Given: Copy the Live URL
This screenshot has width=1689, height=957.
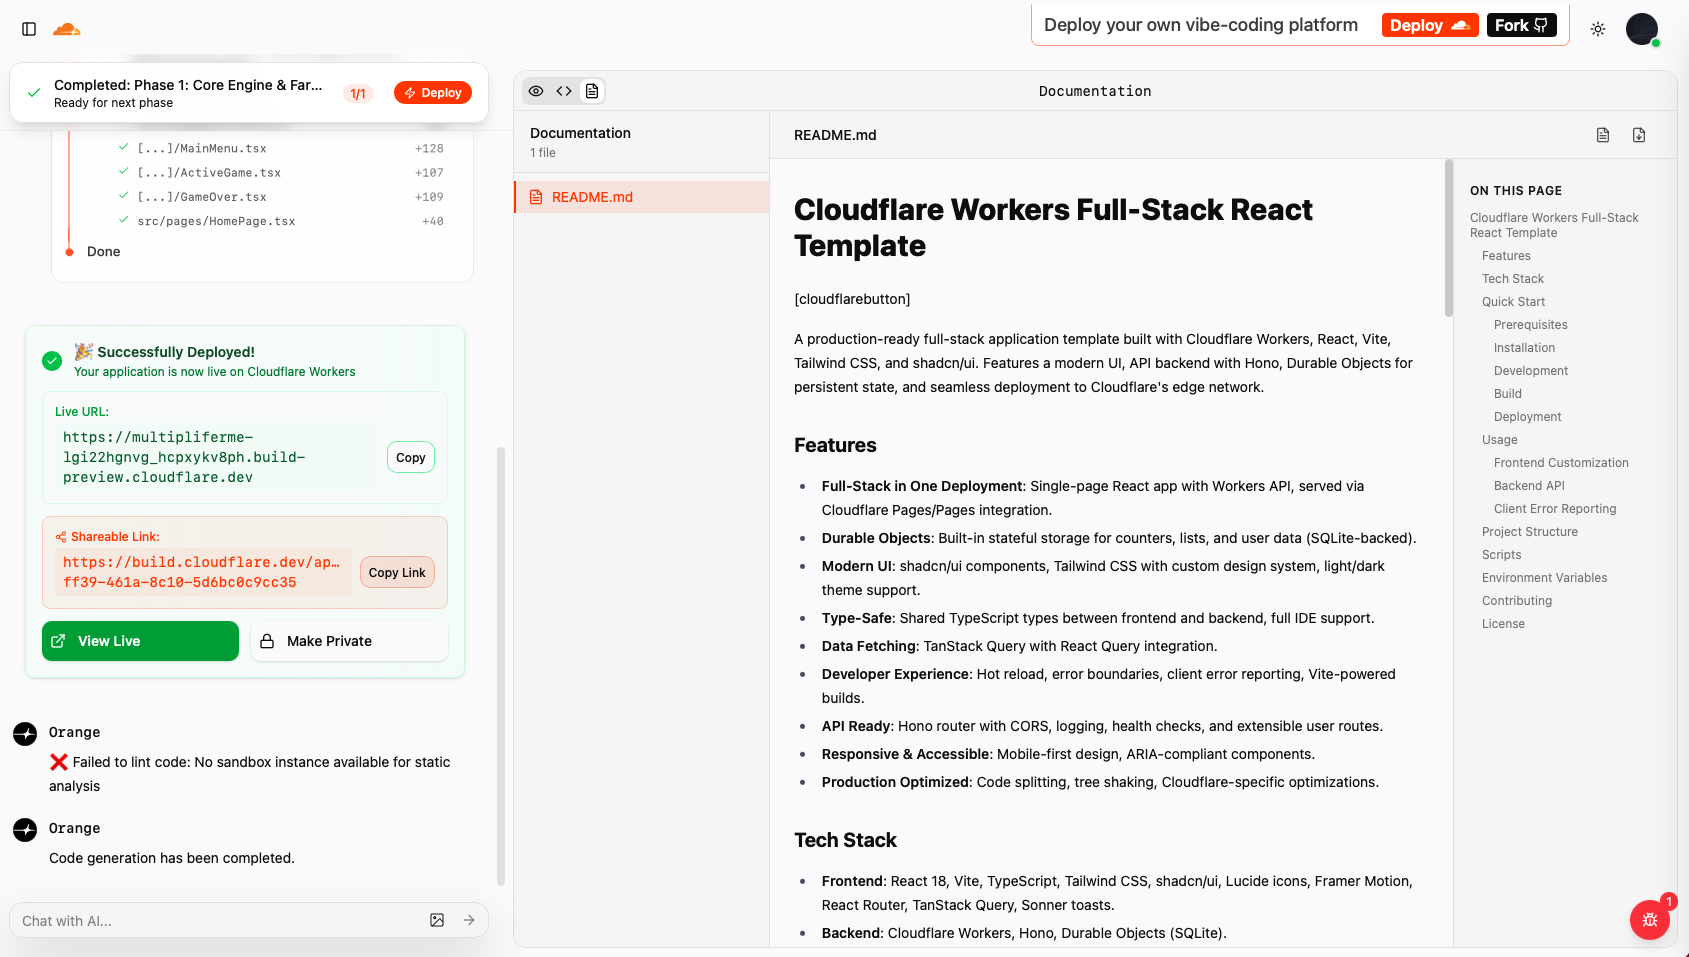Looking at the screenshot, I should (410, 457).
